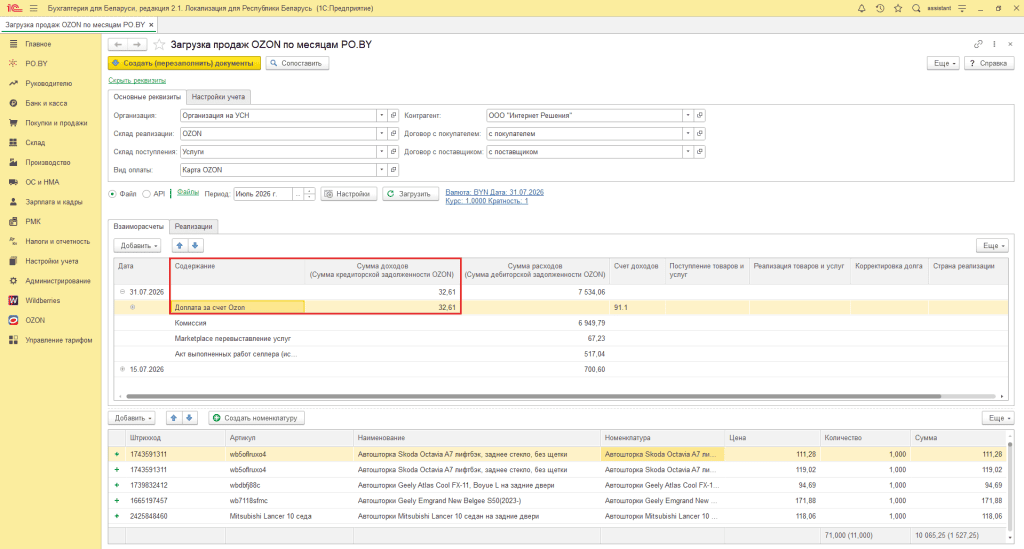
Task: Open the Склад поступления dropdown arrow
Action: pos(381,151)
